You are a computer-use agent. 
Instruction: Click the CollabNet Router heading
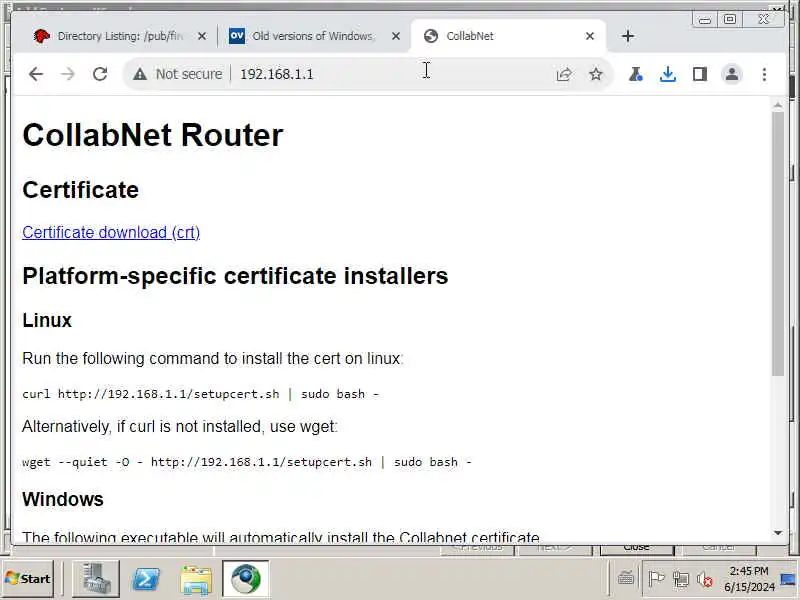coord(153,135)
